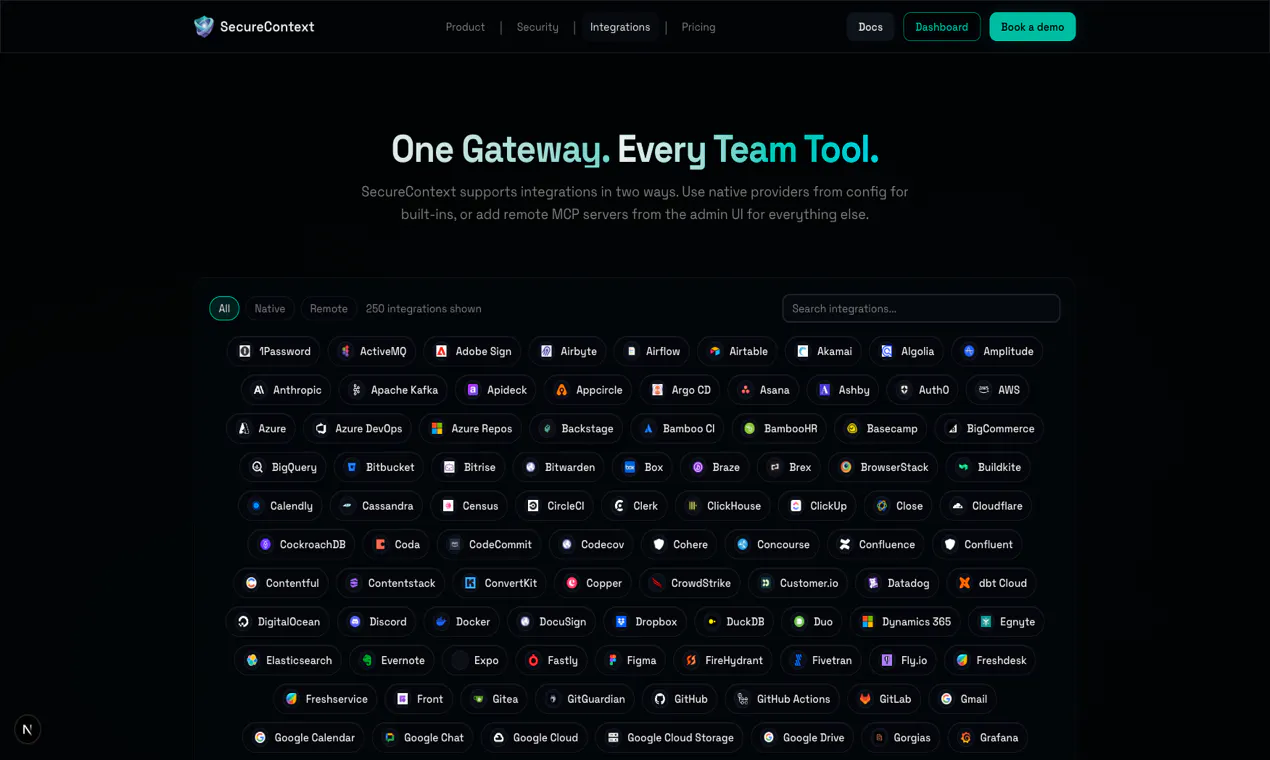Click the Datadog icon

tap(873, 584)
